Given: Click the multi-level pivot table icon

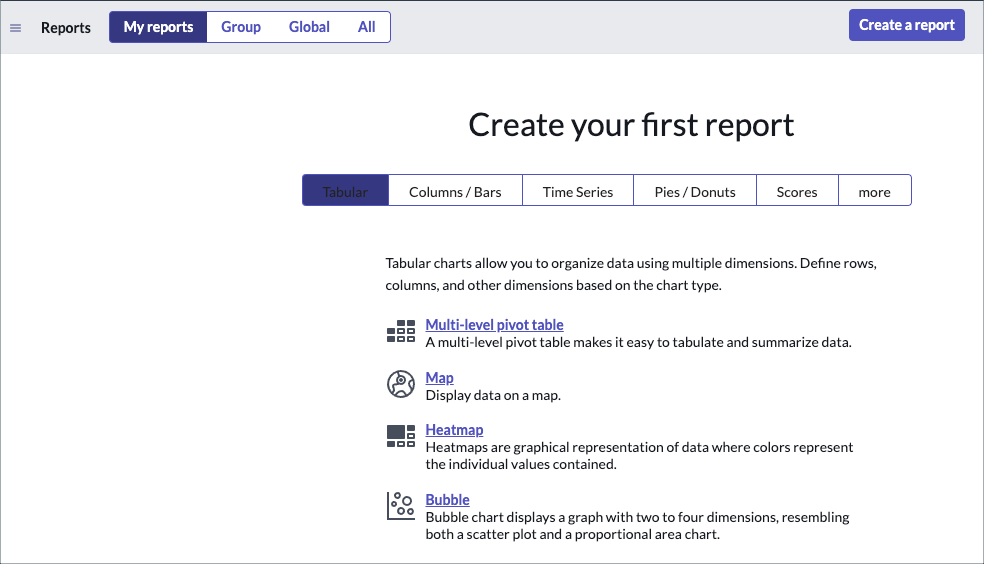Looking at the screenshot, I should pyautogui.click(x=400, y=332).
